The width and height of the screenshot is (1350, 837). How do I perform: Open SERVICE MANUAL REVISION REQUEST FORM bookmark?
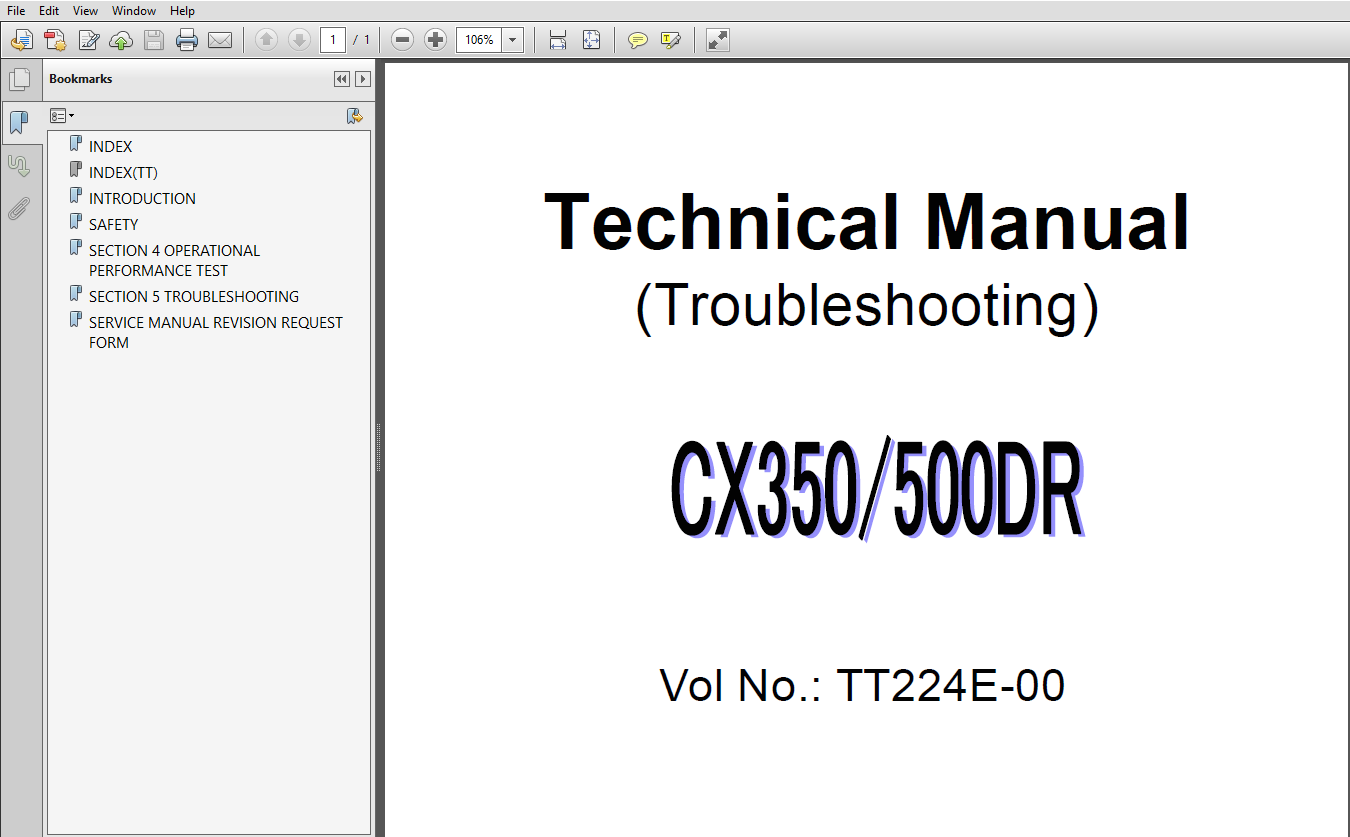(215, 332)
